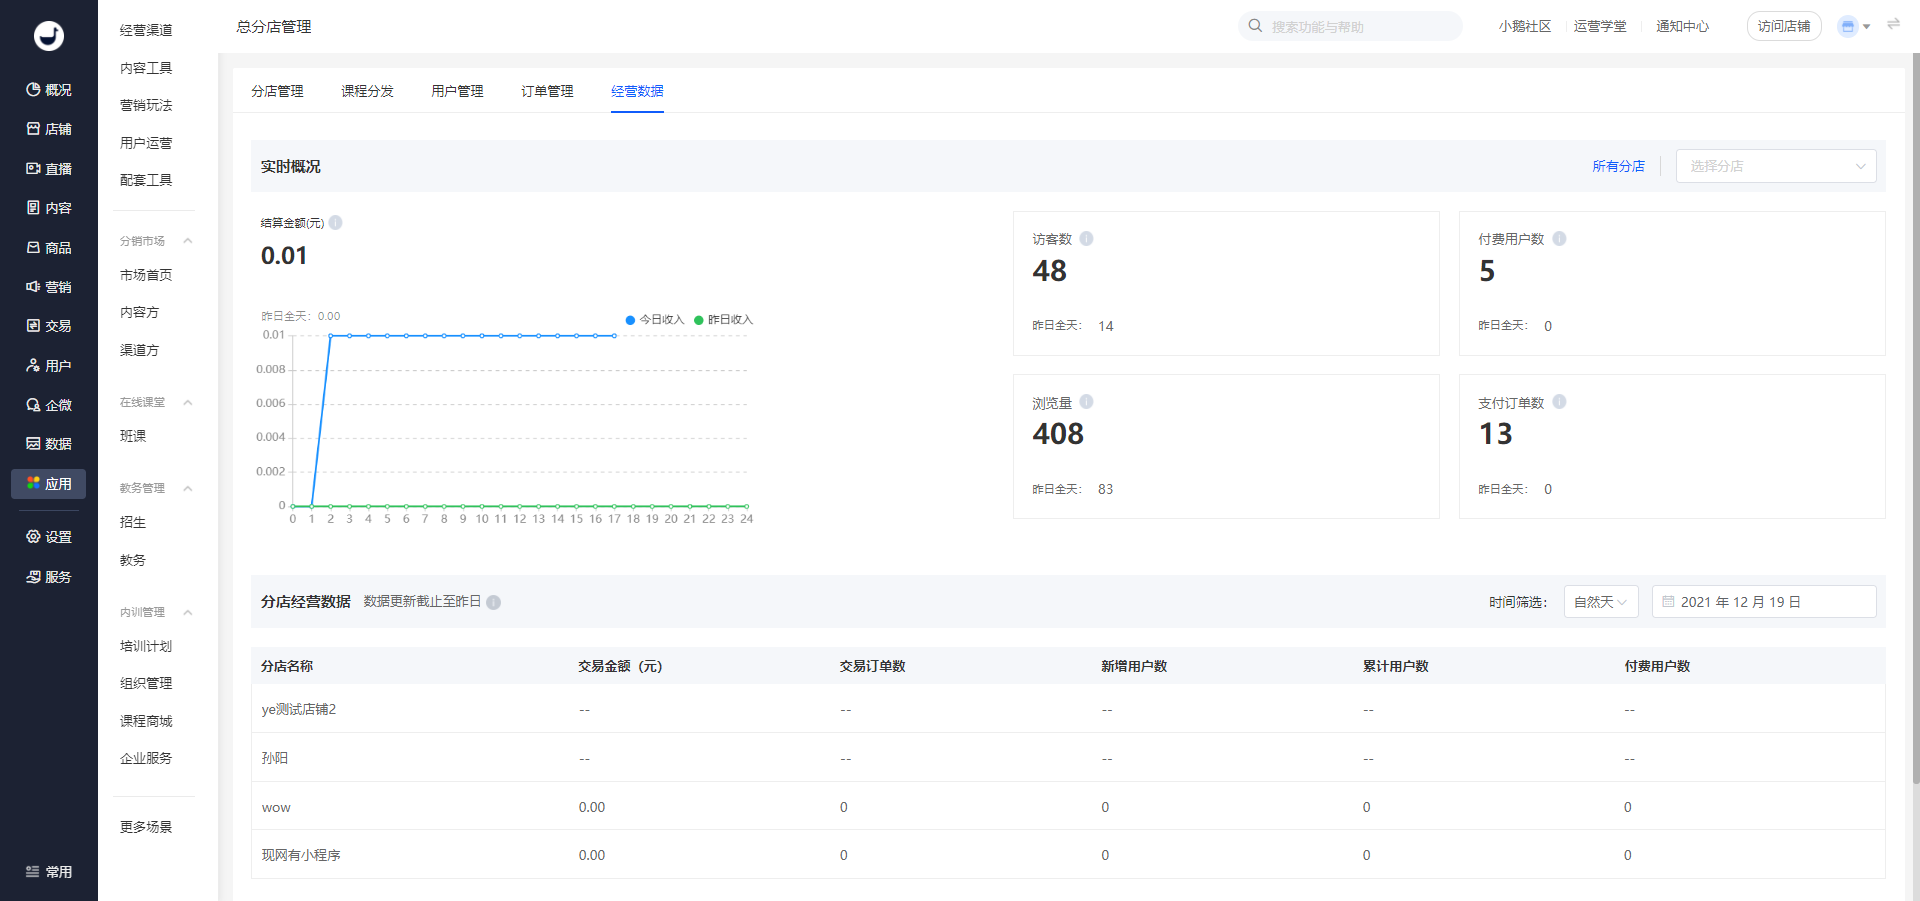
Task: Open the 直播 live sidebar item
Action: [x=48, y=169]
